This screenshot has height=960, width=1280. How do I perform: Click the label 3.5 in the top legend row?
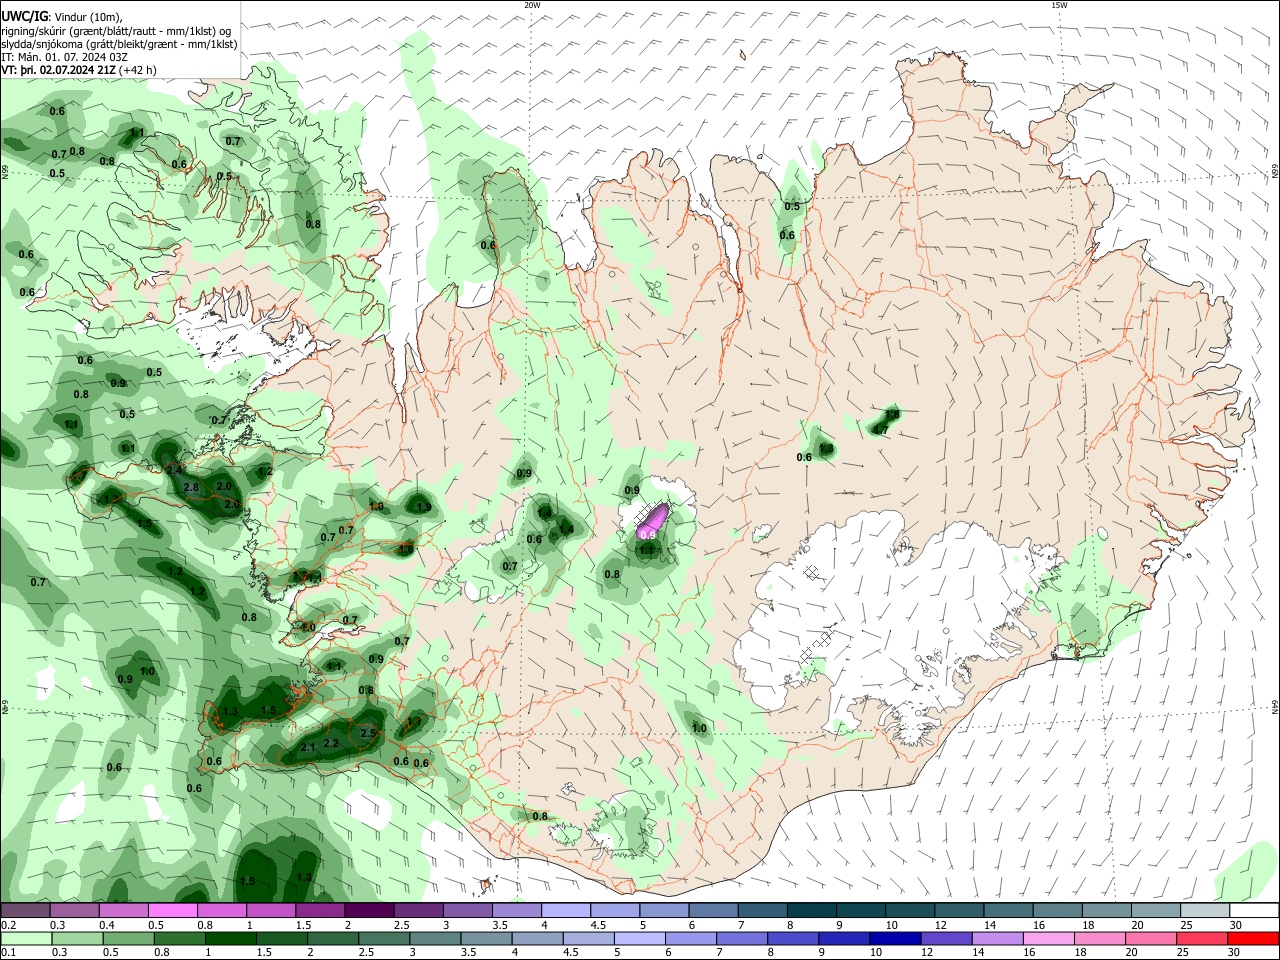[500, 925]
